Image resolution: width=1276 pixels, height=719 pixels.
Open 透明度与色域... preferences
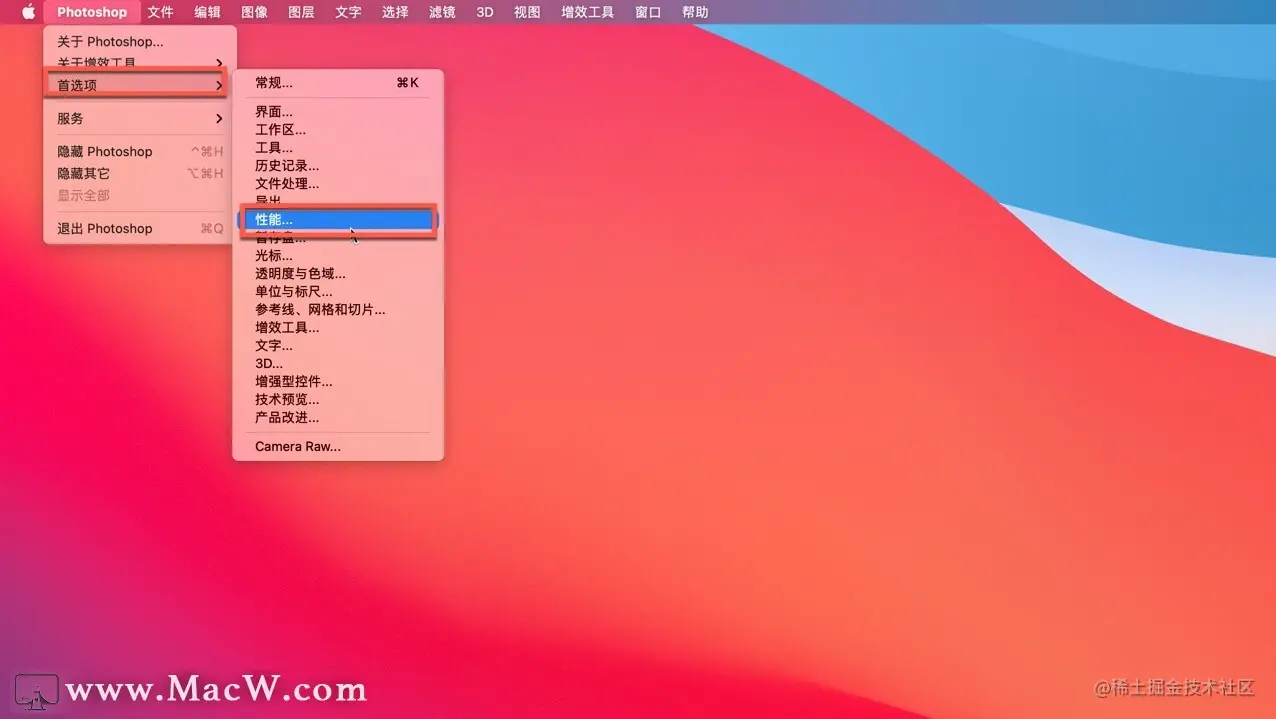point(338,273)
